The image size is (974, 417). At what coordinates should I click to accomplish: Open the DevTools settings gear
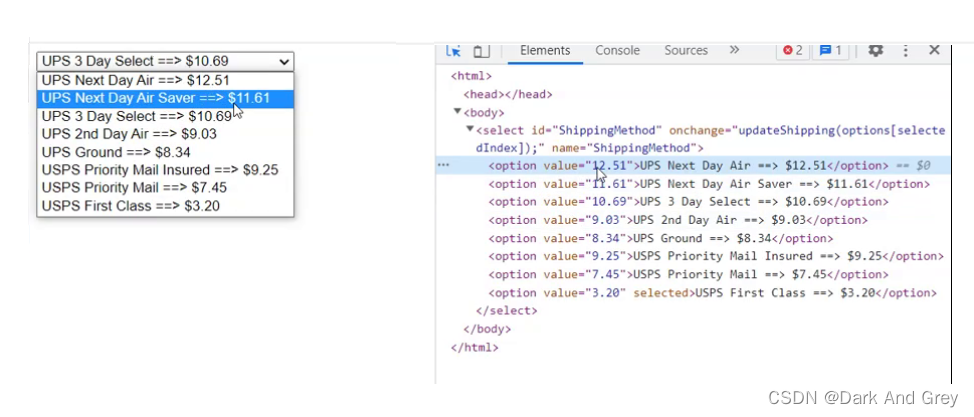coord(876,50)
